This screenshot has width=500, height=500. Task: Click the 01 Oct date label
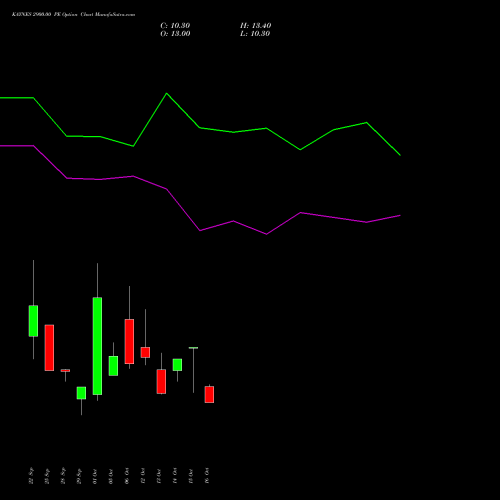pos(95,476)
